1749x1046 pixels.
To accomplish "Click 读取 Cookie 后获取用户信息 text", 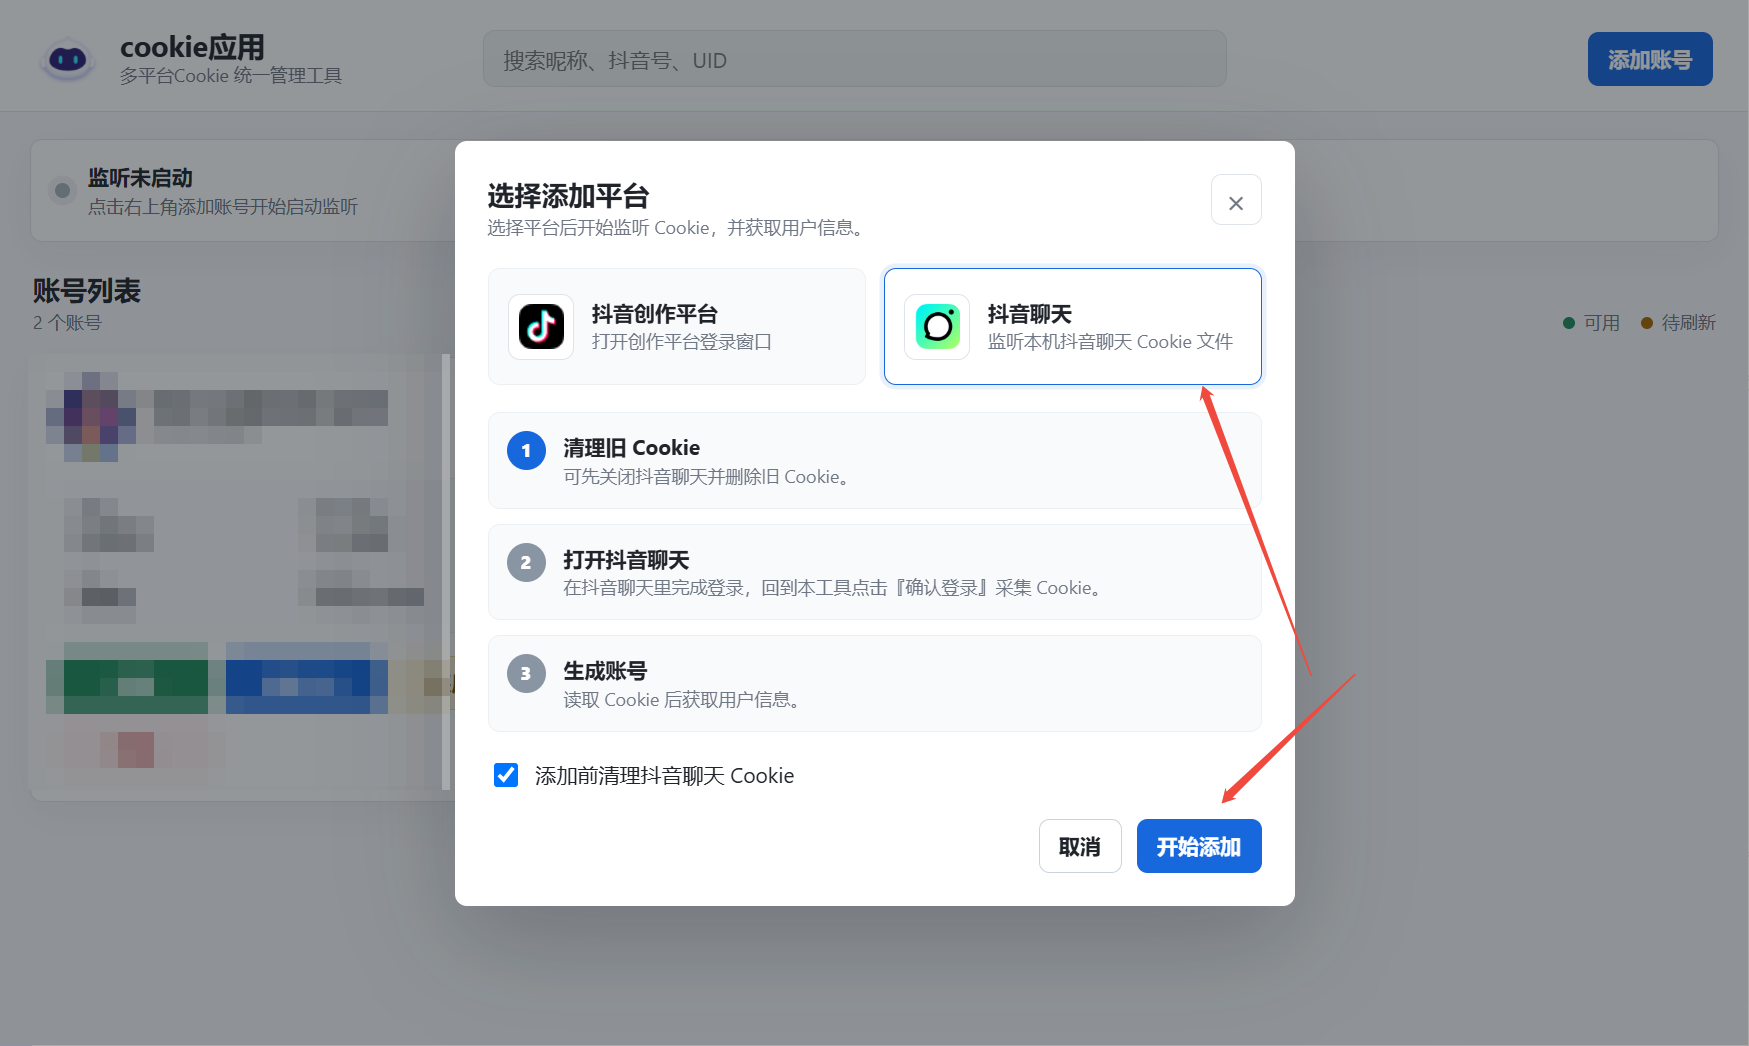I will 681,700.
